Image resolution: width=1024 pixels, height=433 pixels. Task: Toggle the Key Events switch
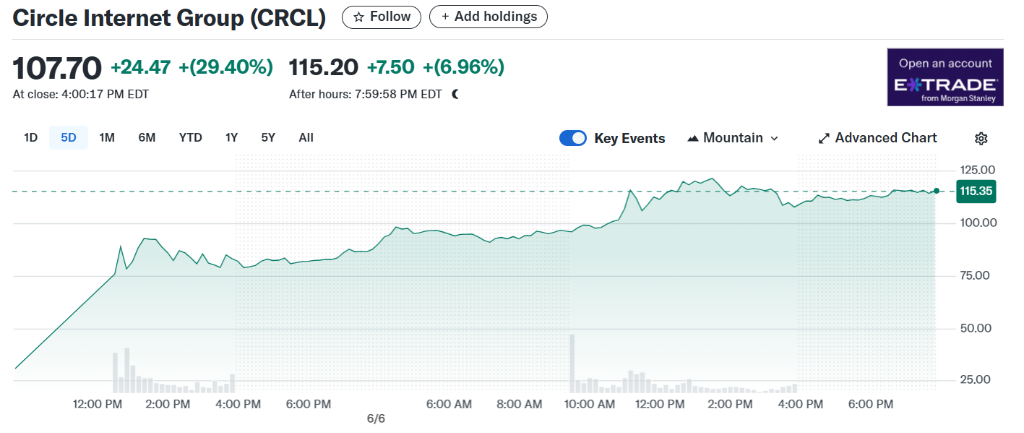click(573, 138)
